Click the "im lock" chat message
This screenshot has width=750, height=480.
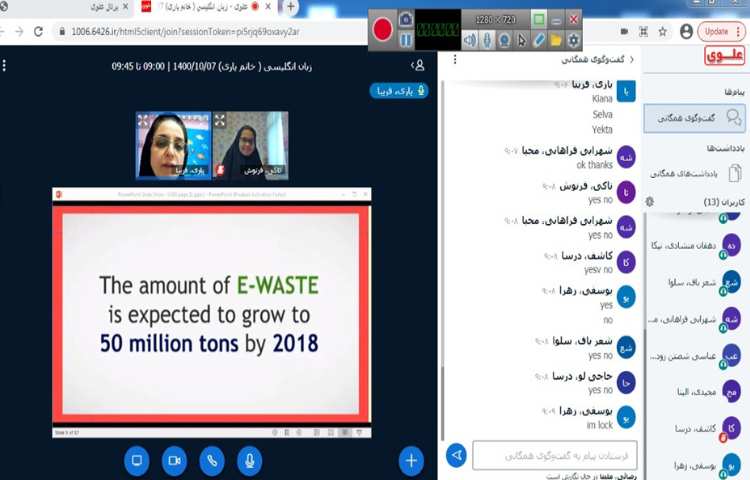(x=600, y=425)
